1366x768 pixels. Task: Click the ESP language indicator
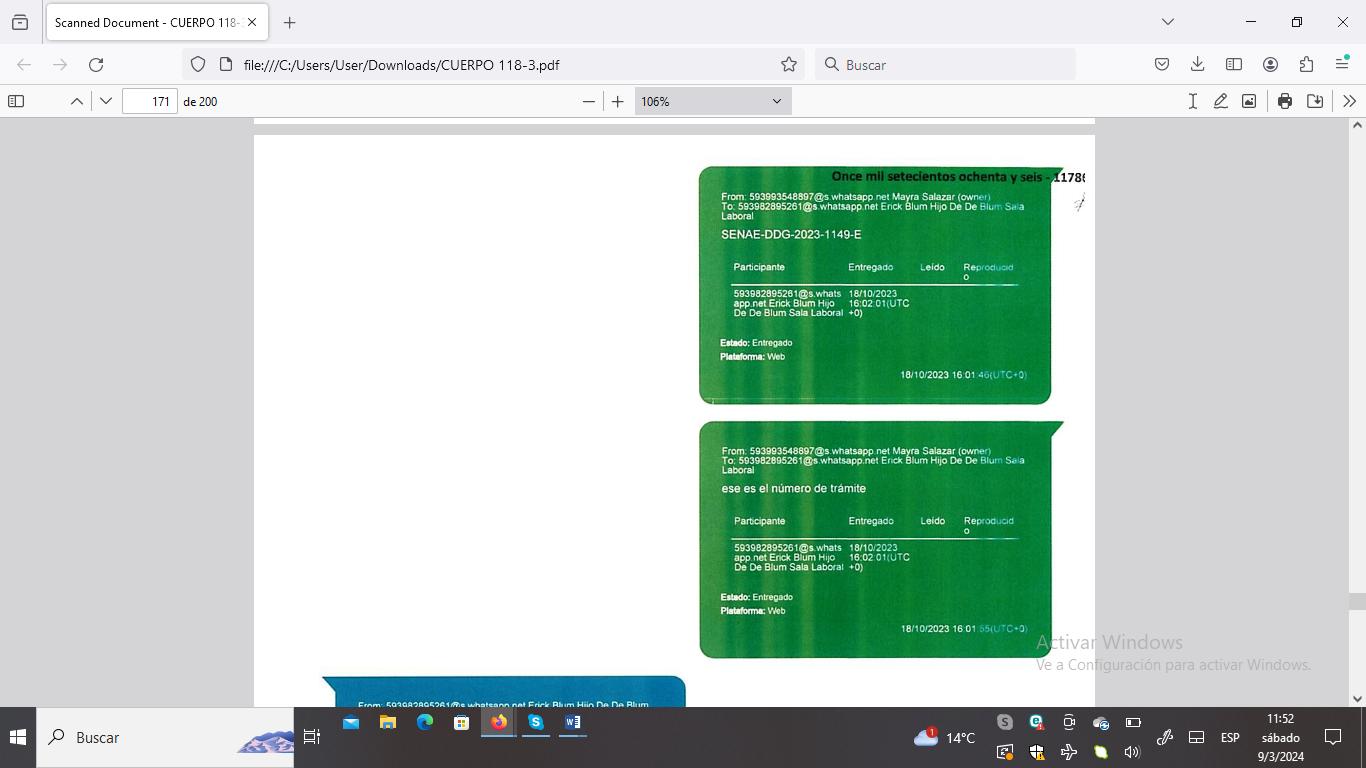[1230, 737]
